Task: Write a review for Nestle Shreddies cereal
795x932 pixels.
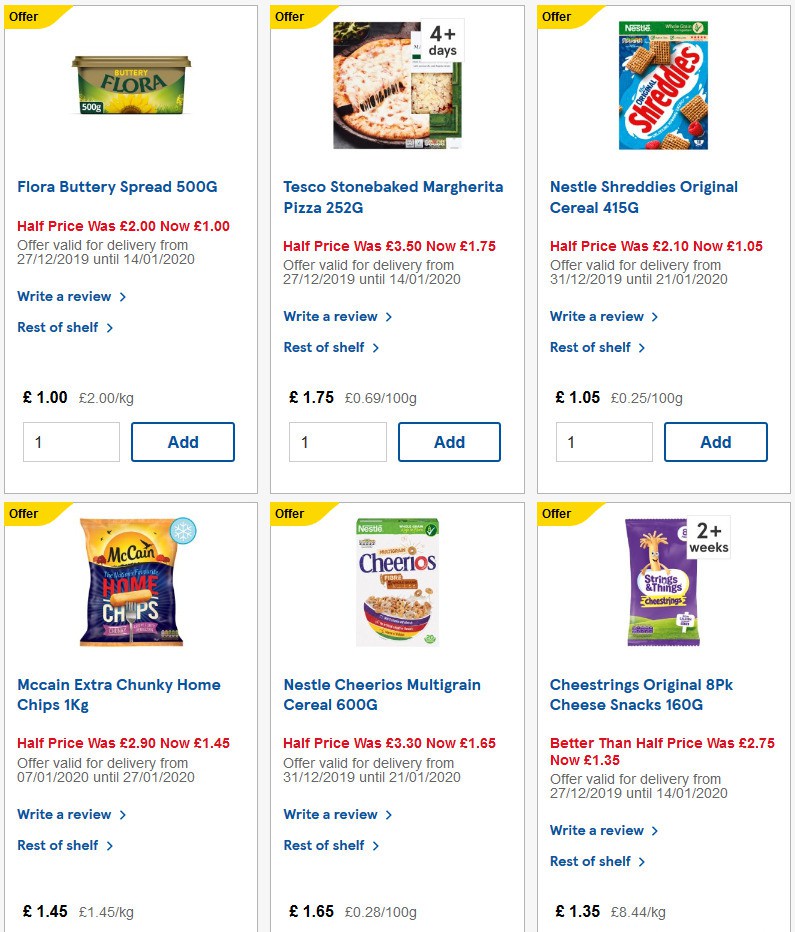Action: (x=598, y=316)
